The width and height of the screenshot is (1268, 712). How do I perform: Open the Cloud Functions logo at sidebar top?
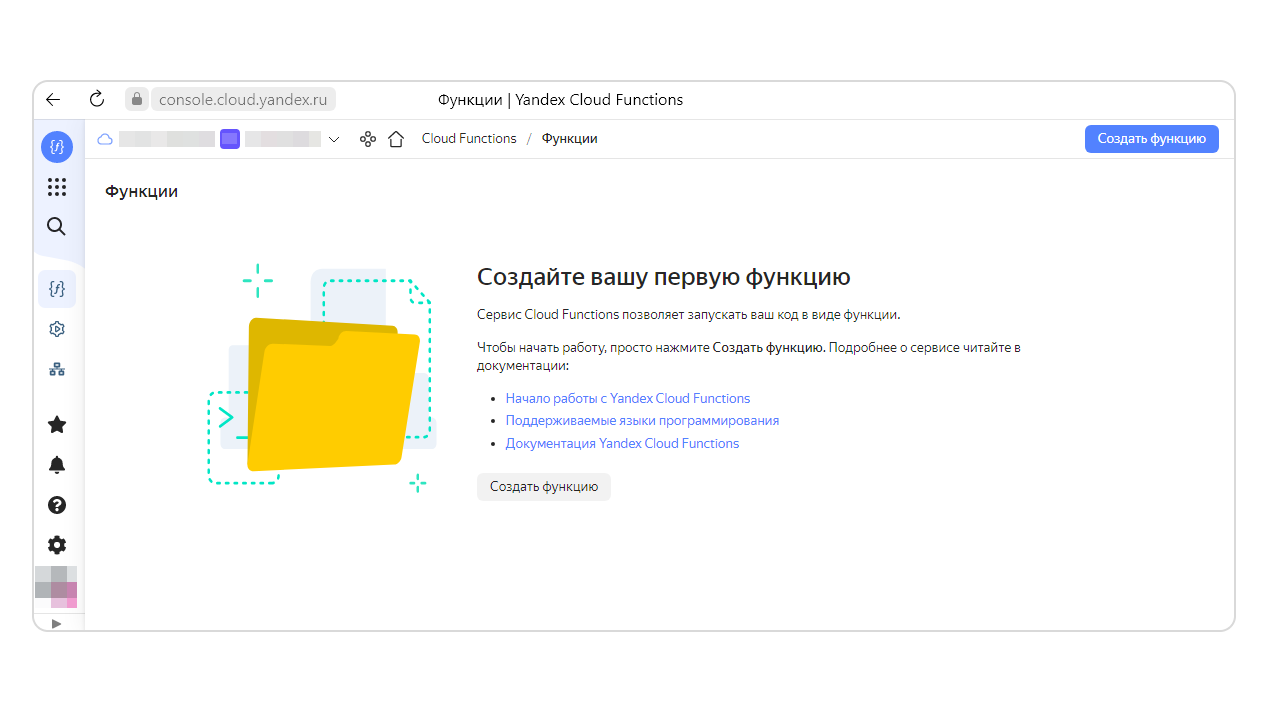tap(57, 147)
